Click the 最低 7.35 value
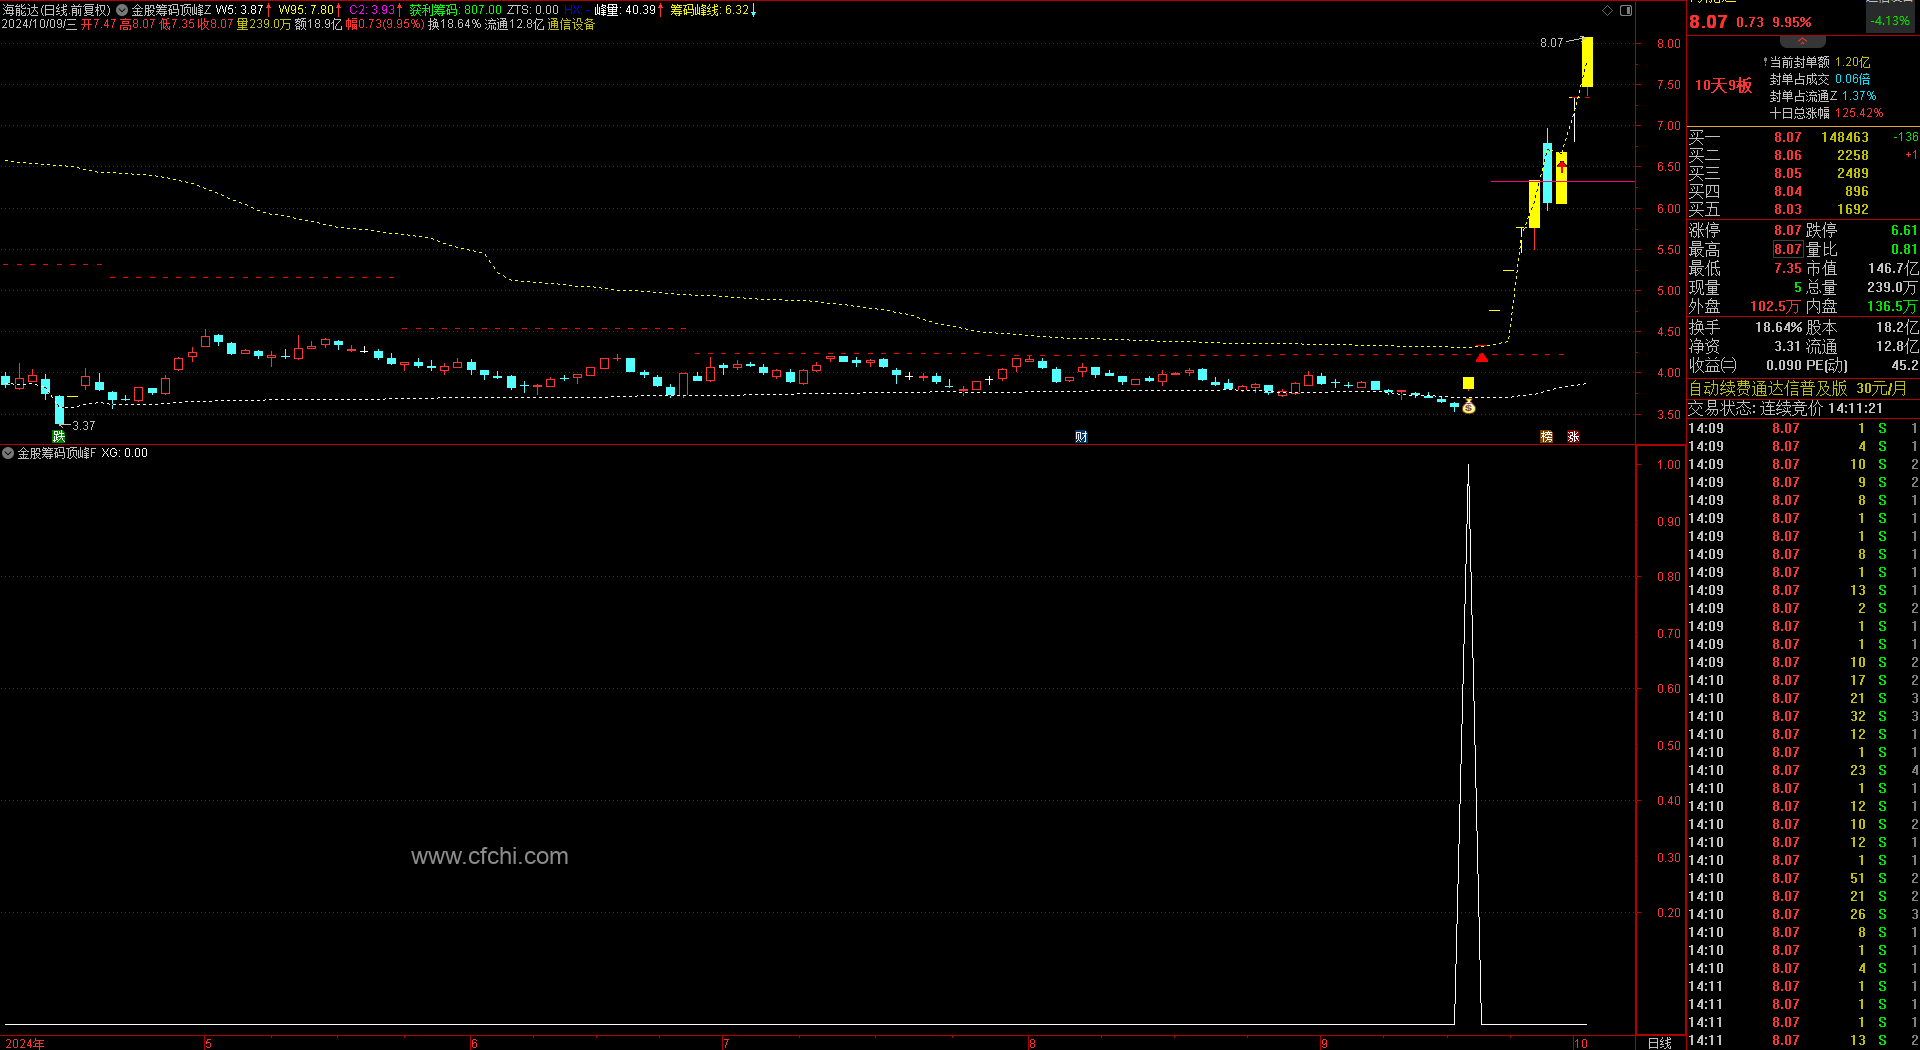Viewport: 1920px width, 1050px height. (x=1787, y=268)
